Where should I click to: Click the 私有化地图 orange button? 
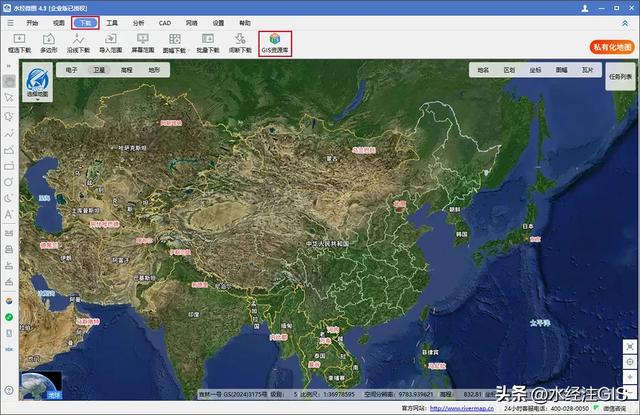(x=612, y=47)
